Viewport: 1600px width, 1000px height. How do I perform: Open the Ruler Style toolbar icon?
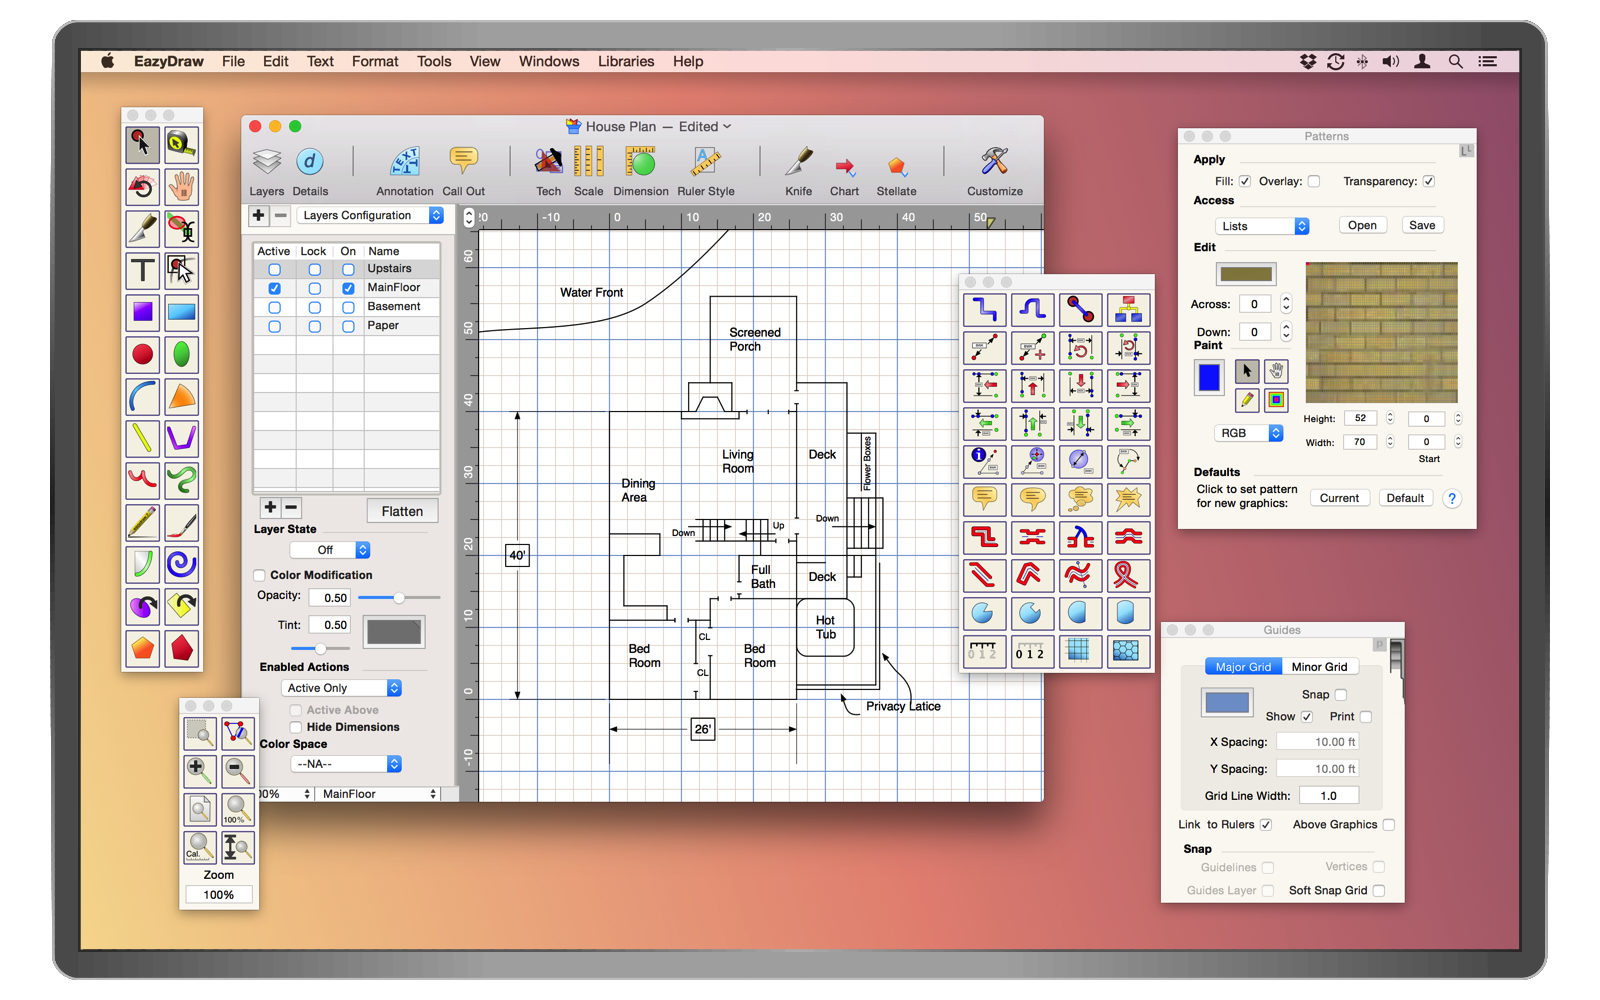705,171
